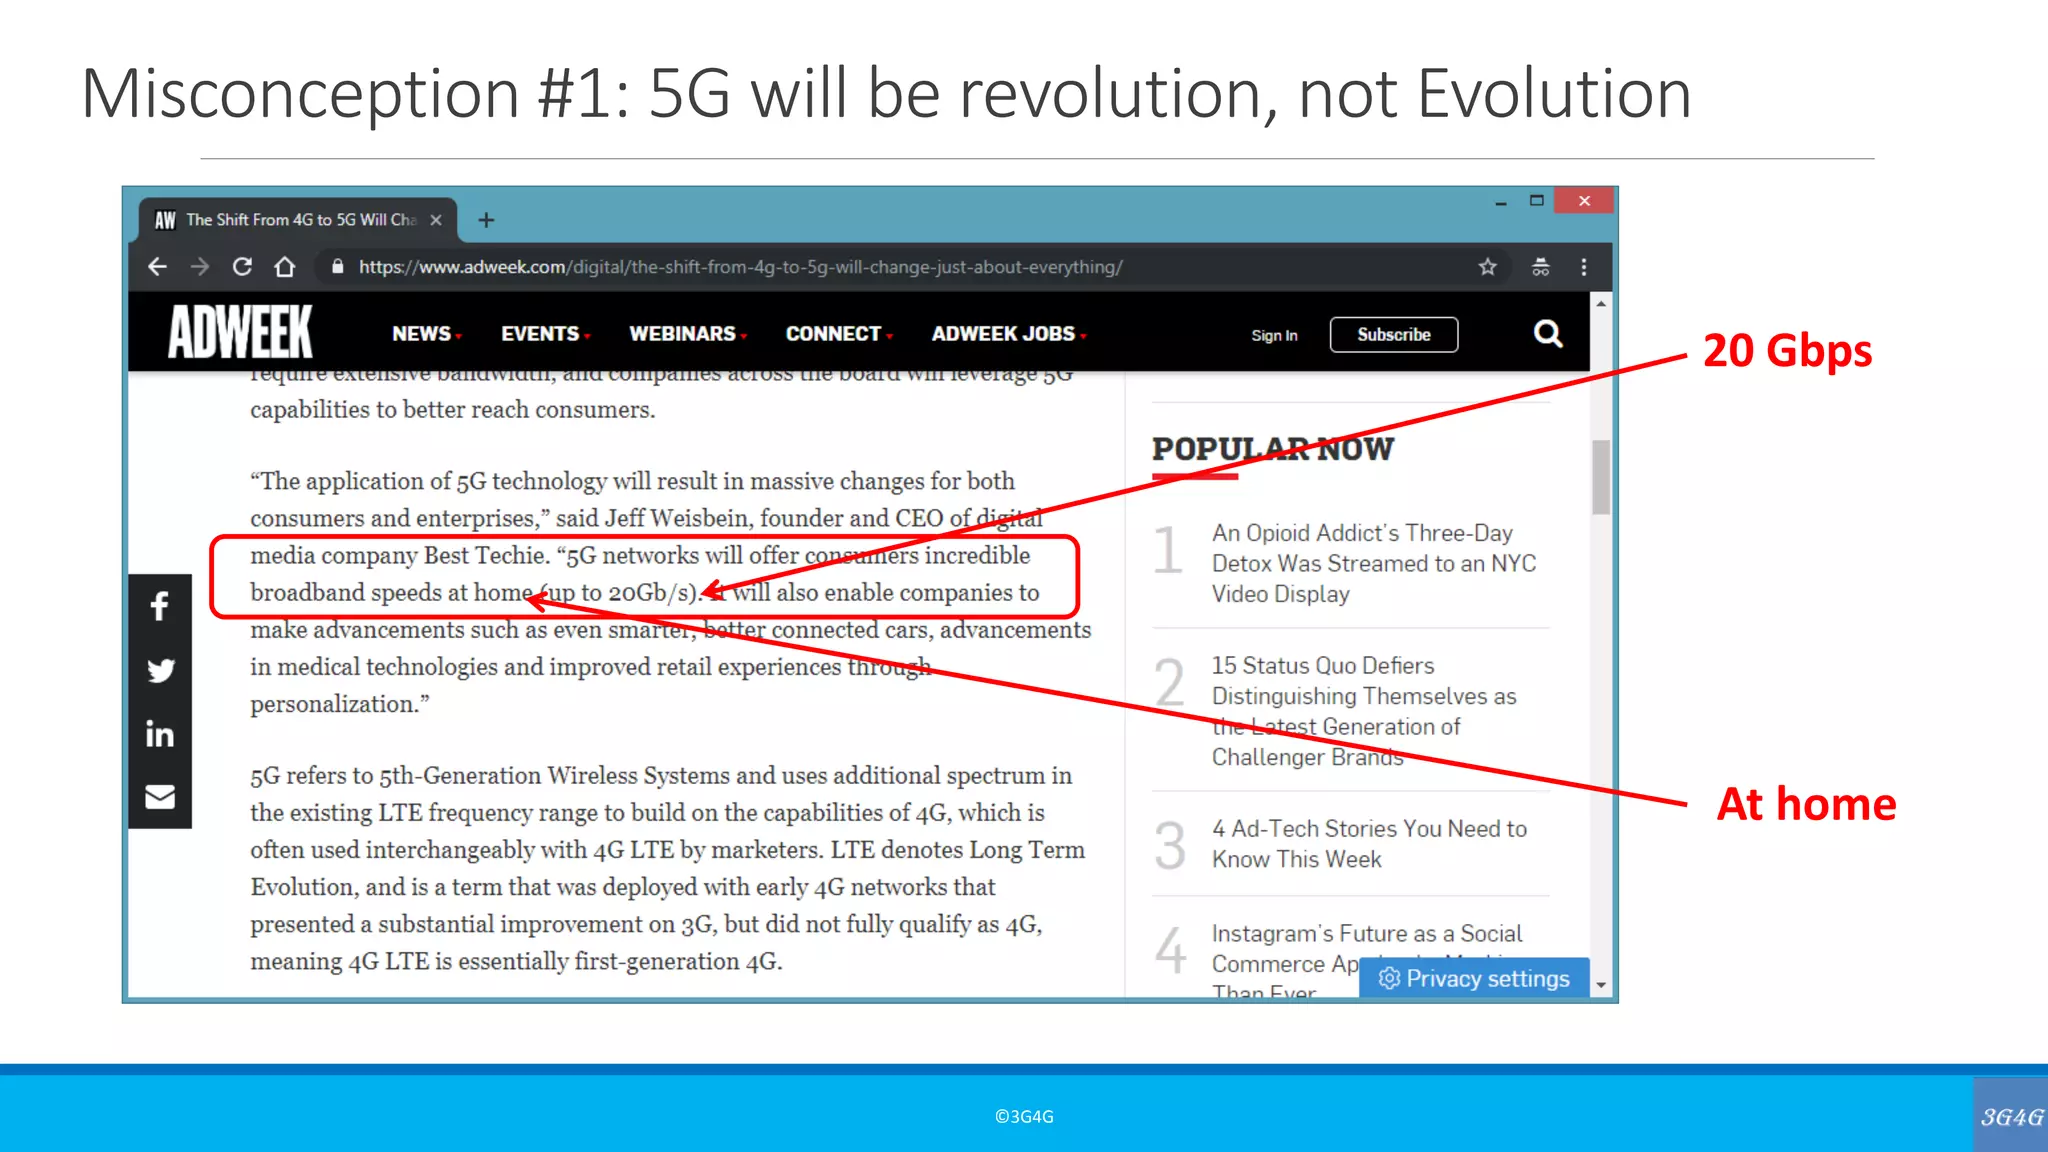2048x1152 pixels.
Task: Click the Adweek search magnifier
Action: (1548, 334)
